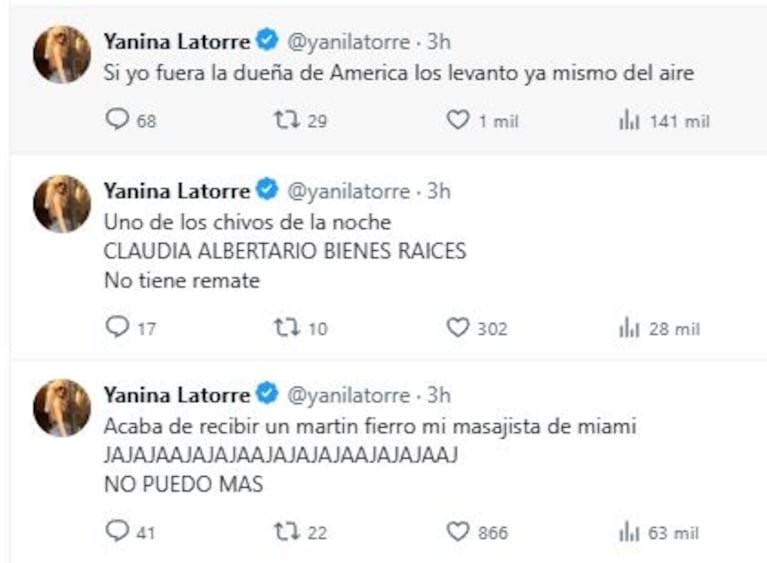Screen dimensions: 767x563
Task: Open the first tweet's profile avatar
Action: click(x=62, y=53)
